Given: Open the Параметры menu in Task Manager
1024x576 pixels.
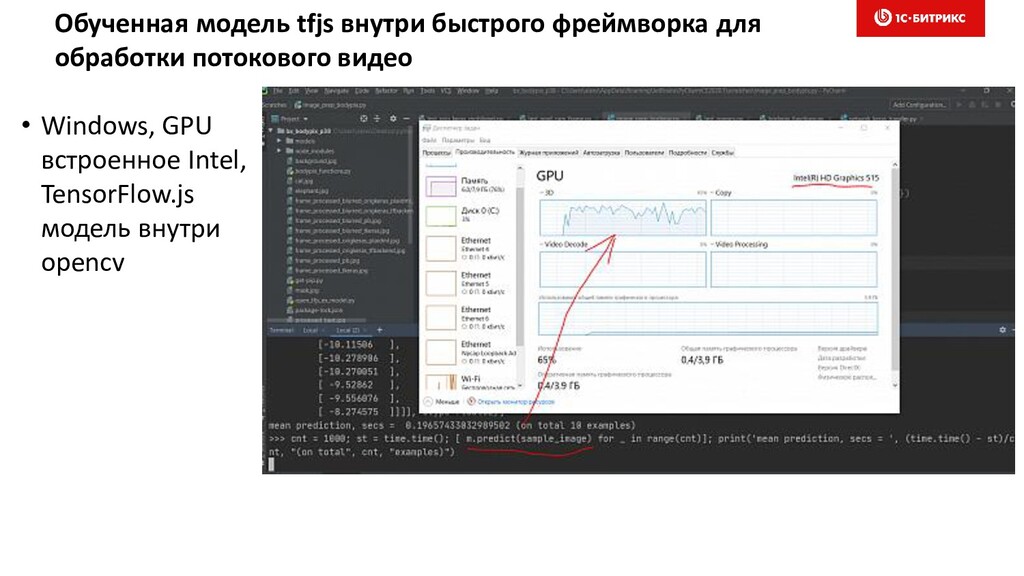Looking at the screenshot, I should coord(458,140).
